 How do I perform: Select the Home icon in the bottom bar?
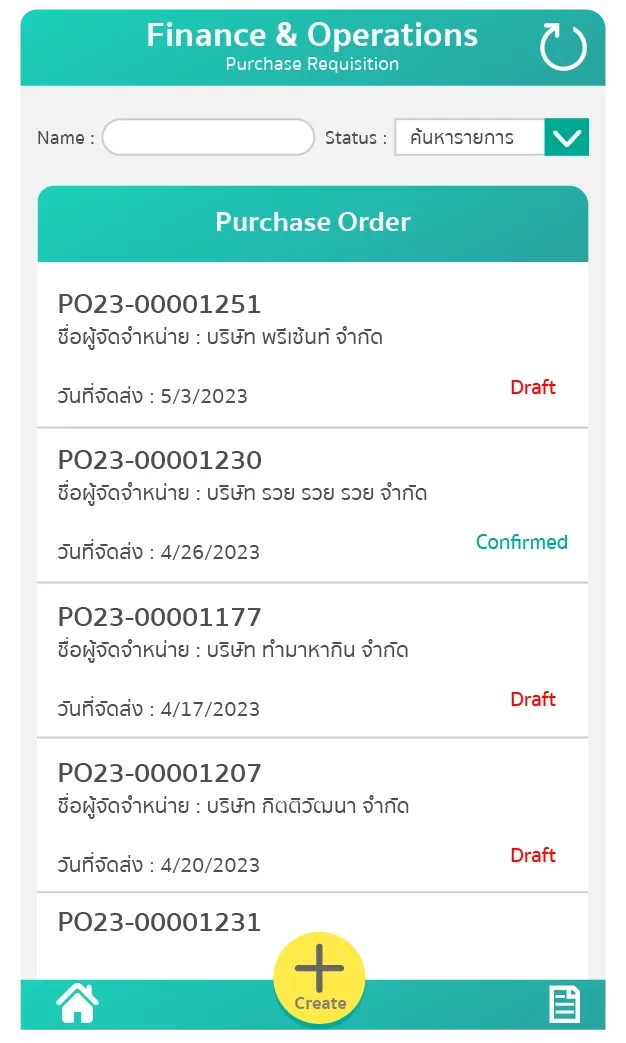76,1003
